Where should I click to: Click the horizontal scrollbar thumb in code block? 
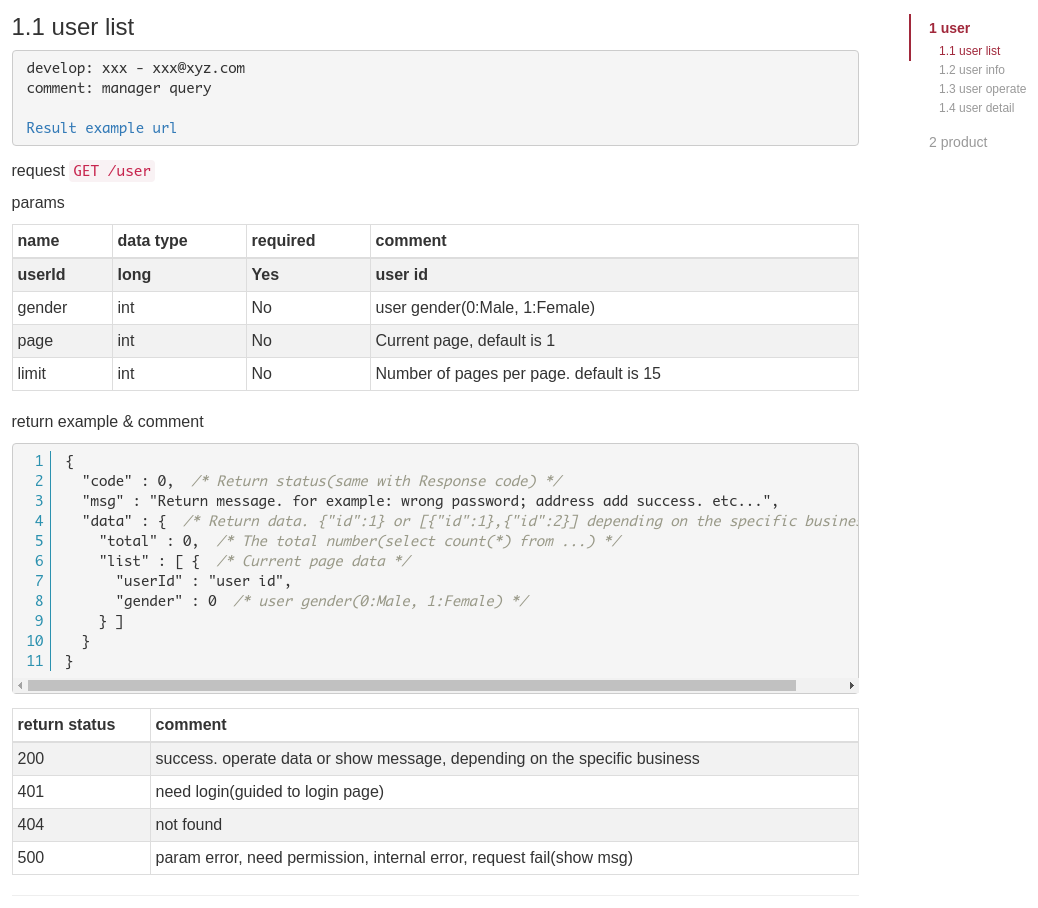pyautogui.click(x=412, y=686)
